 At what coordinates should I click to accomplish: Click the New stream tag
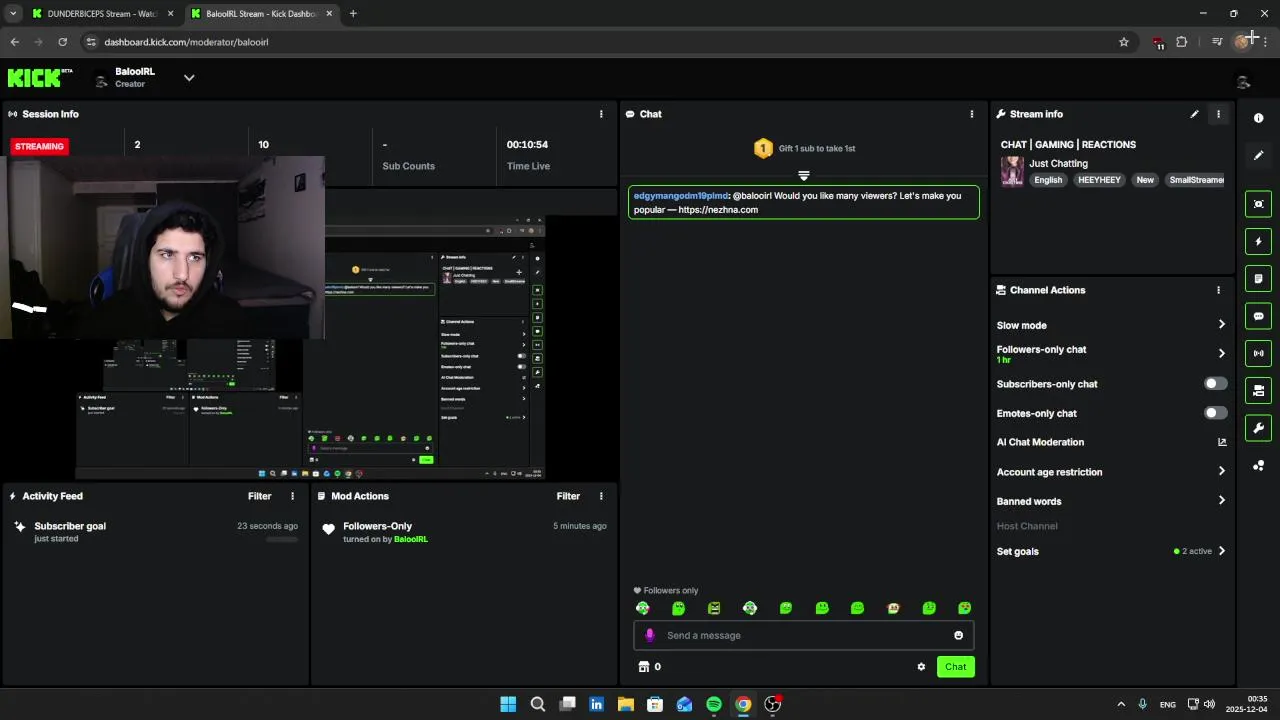[1145, 180]
